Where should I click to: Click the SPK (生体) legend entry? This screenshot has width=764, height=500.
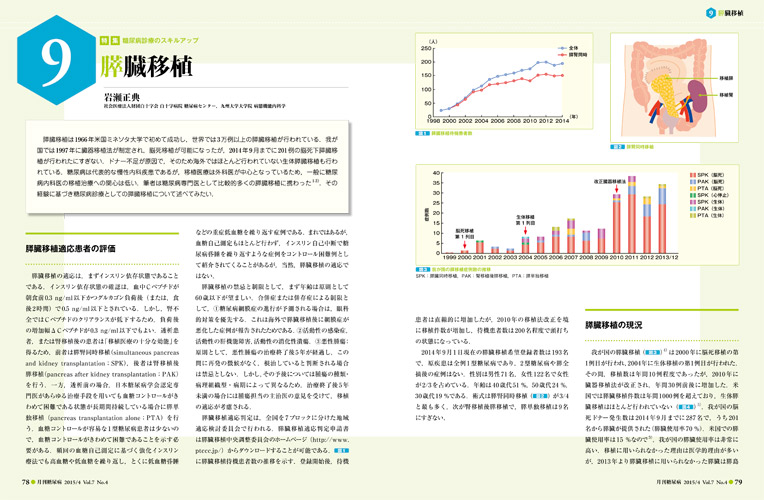[707, 202]
